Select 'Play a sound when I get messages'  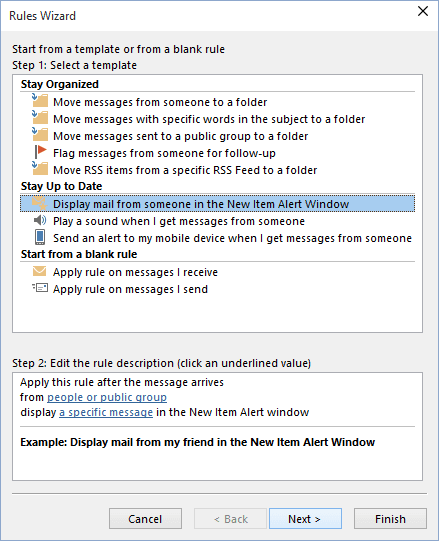click(x=179, y=221)
